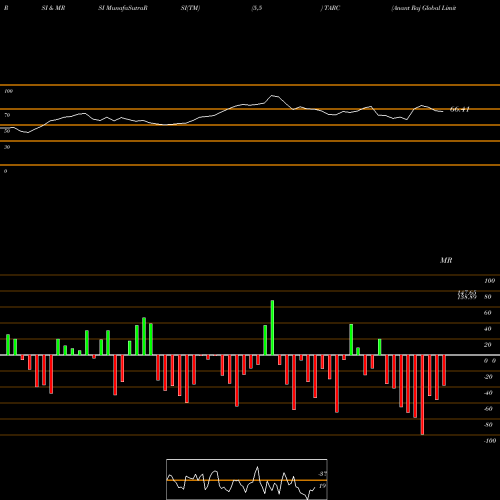
Task: Click the RSI value label 66.41
Action: click(460, 109)
